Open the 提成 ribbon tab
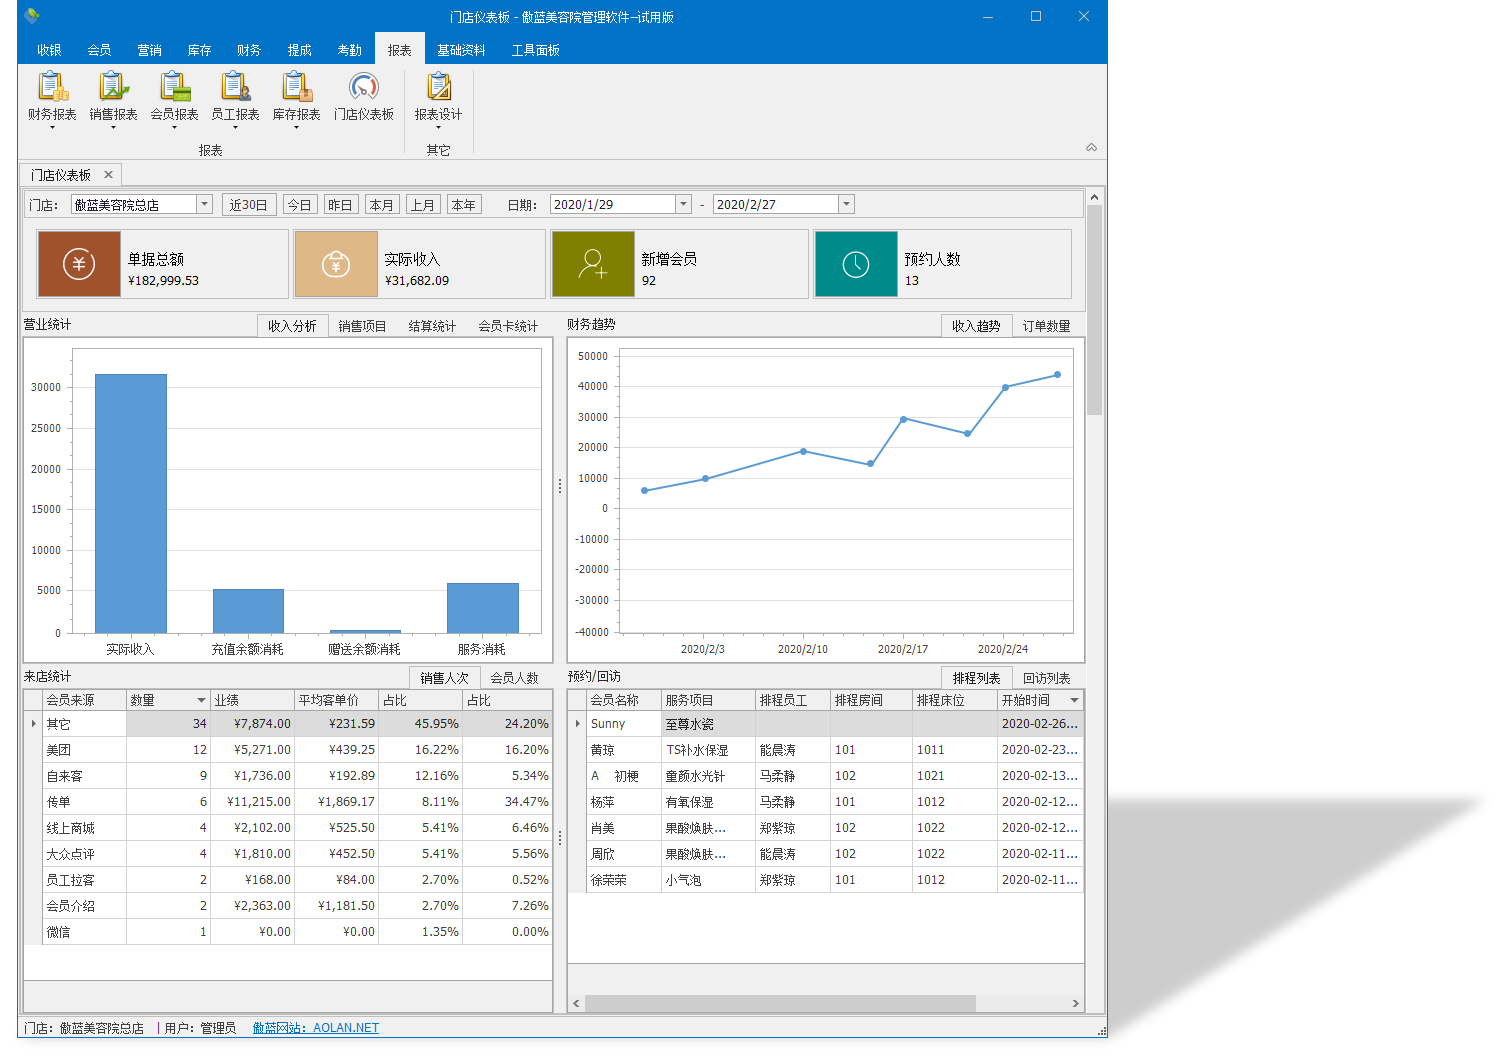Viewport: 1505px width, 1056px height. tap(299, 50)
